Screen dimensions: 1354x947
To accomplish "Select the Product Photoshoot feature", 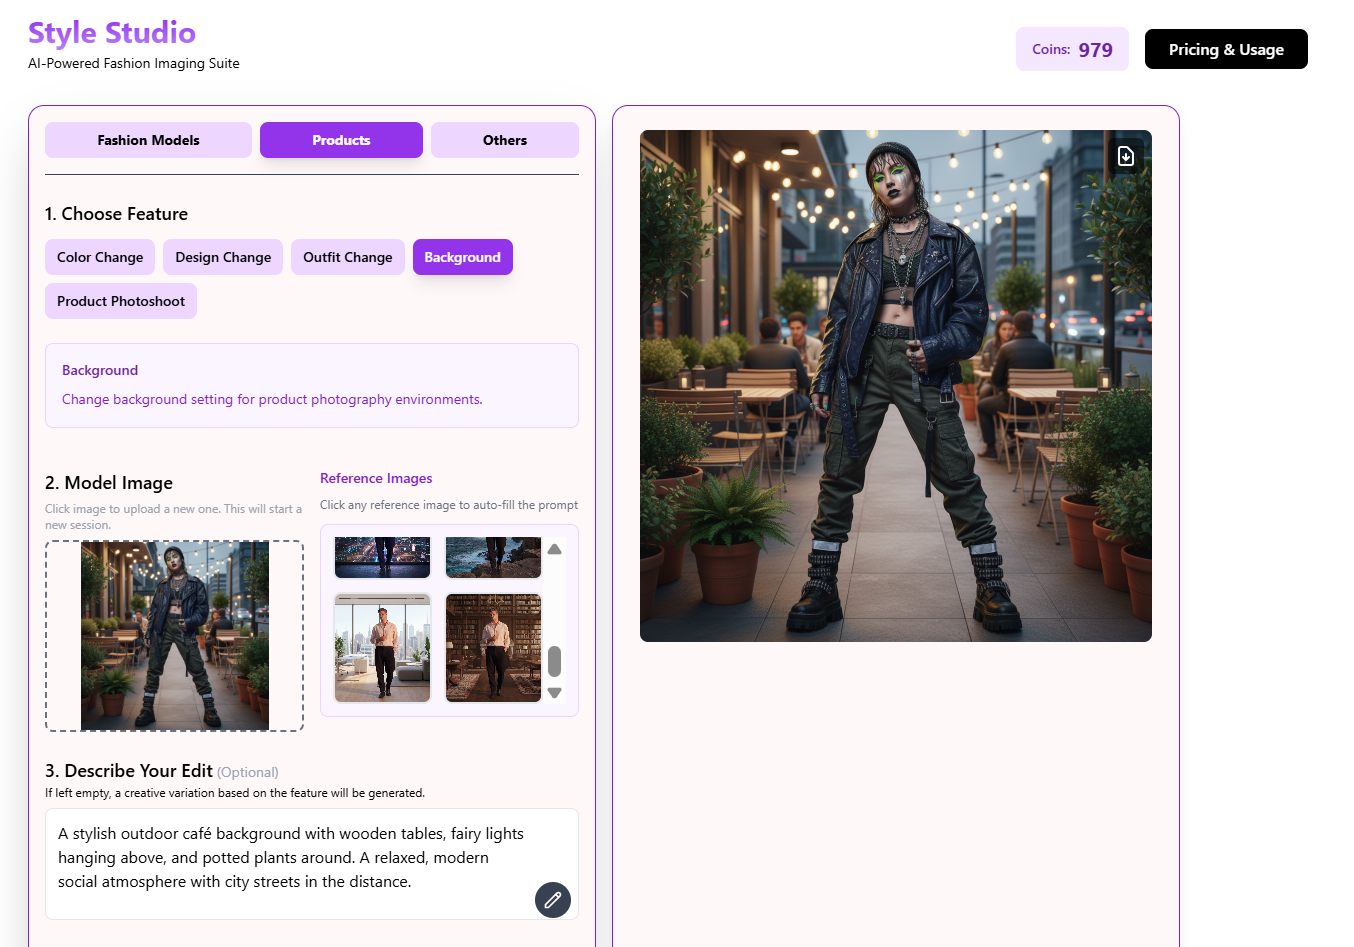I will click(121, 301).
